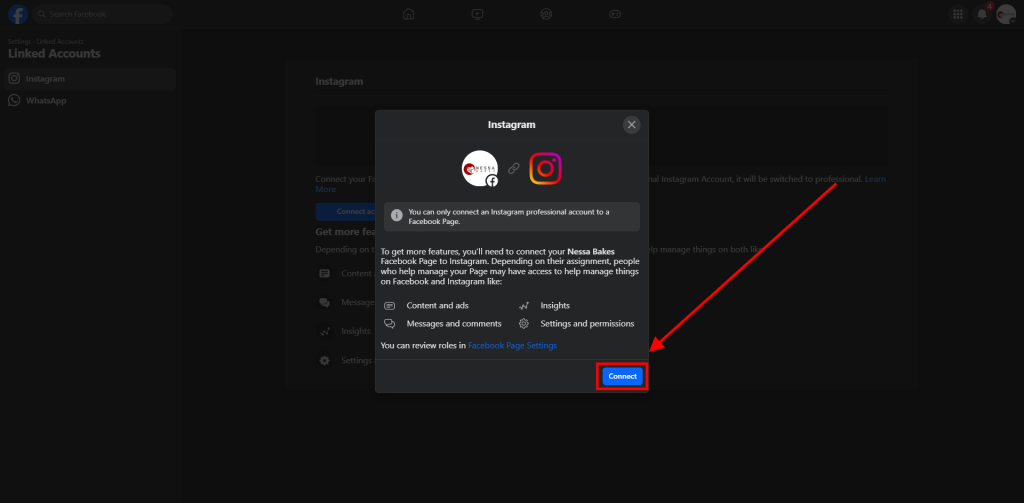Click the Instagram title of the dialog
This screenshot has width=1024, height=503.
point(511,125)
